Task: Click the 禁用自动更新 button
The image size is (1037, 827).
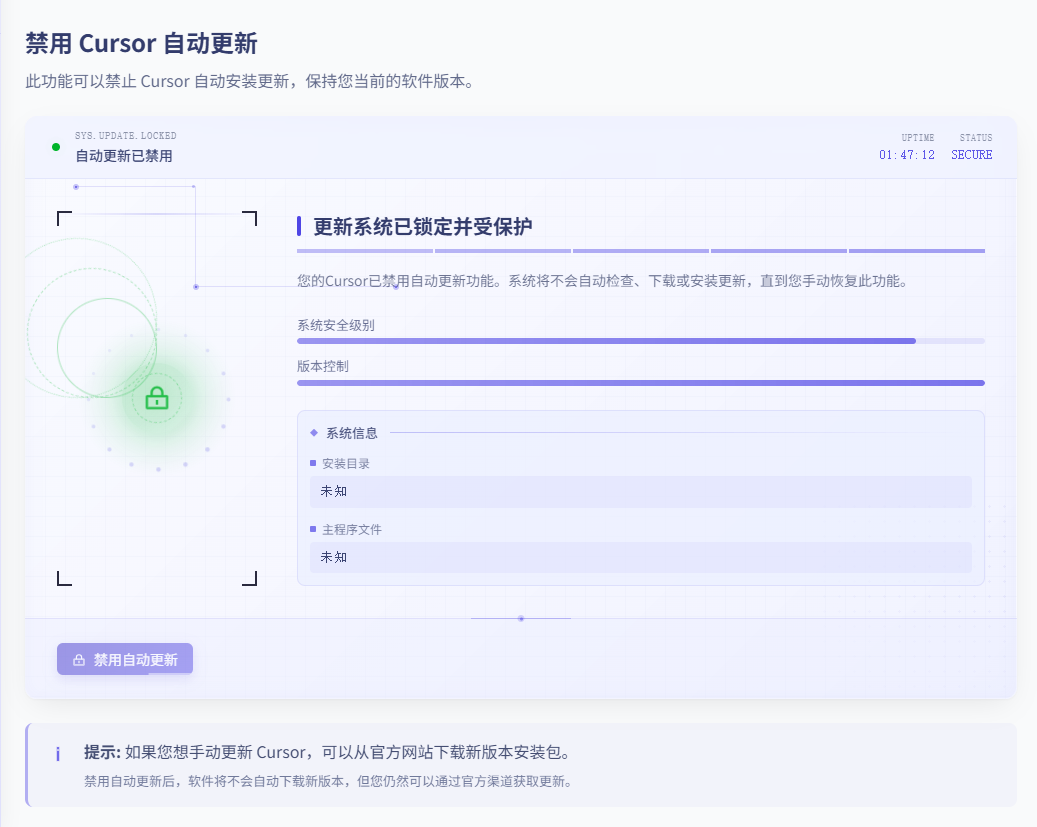Action: (125, 659)
